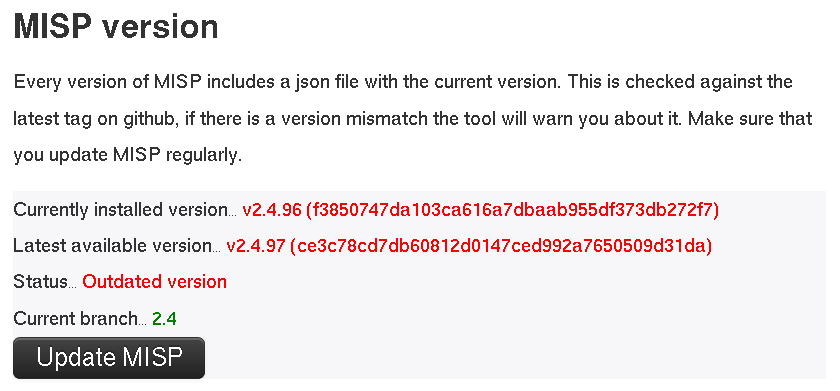Click the word warn in the description
Viewport: 840px width, 391px height.
(x=553, y=119)
